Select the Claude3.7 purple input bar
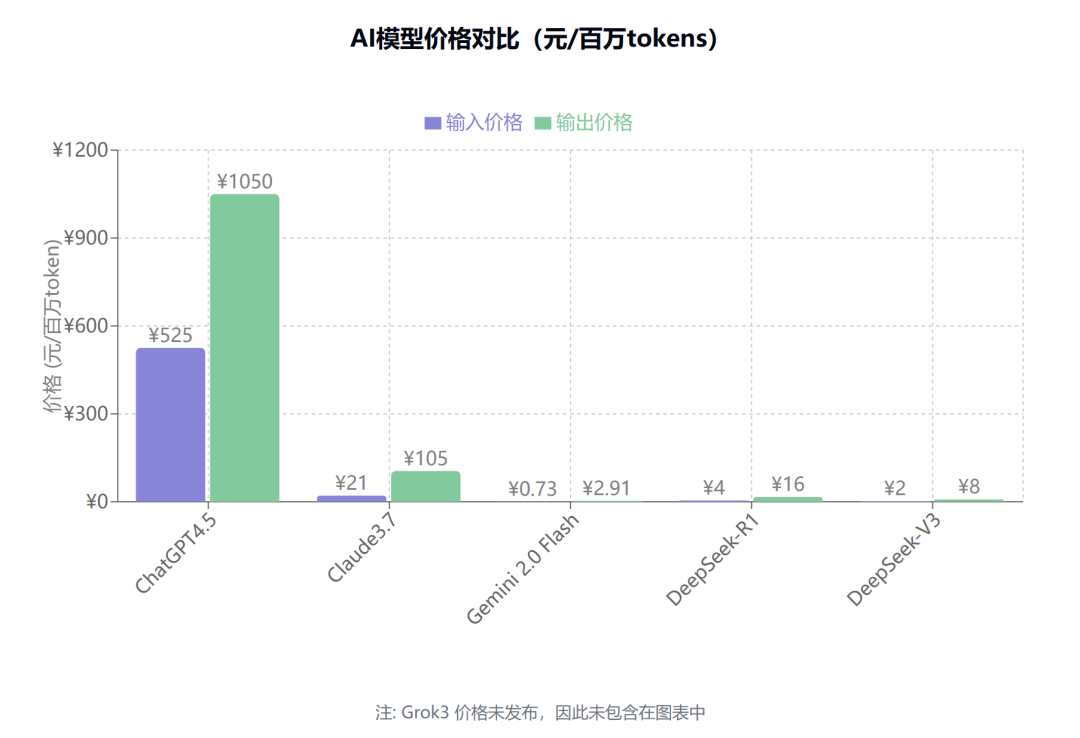The height and width of the screenshot is (738, 1080). pyautogui.click(x=351, y=498)
